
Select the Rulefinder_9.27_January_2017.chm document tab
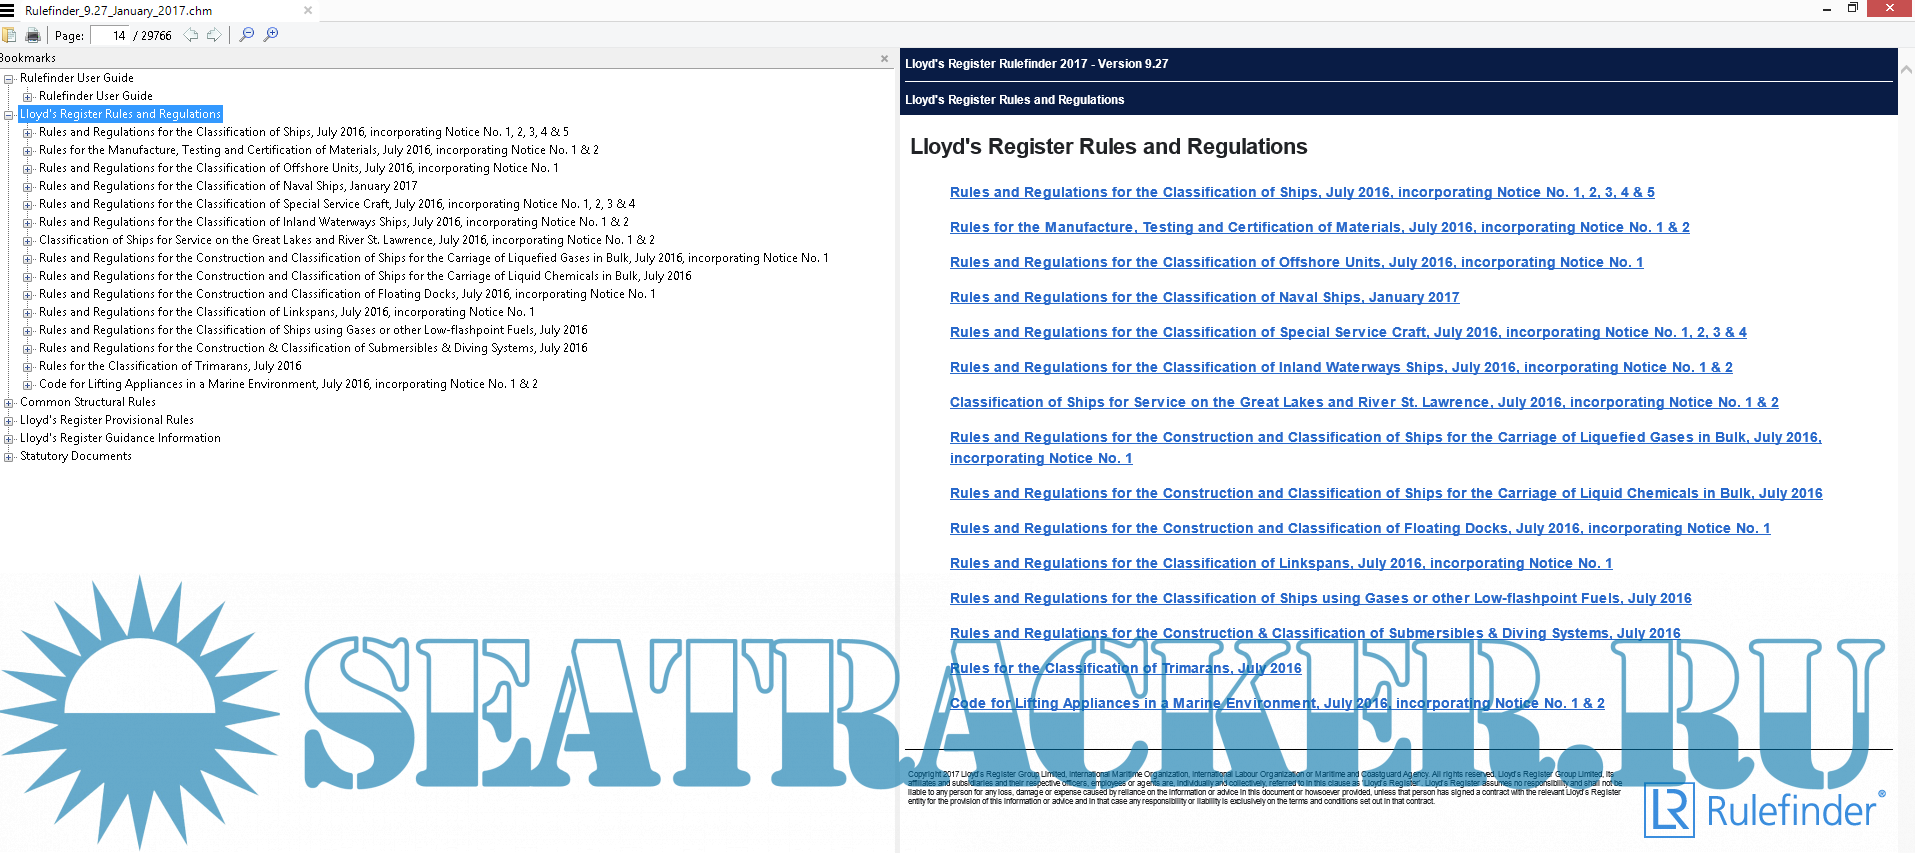click(118, 10)
